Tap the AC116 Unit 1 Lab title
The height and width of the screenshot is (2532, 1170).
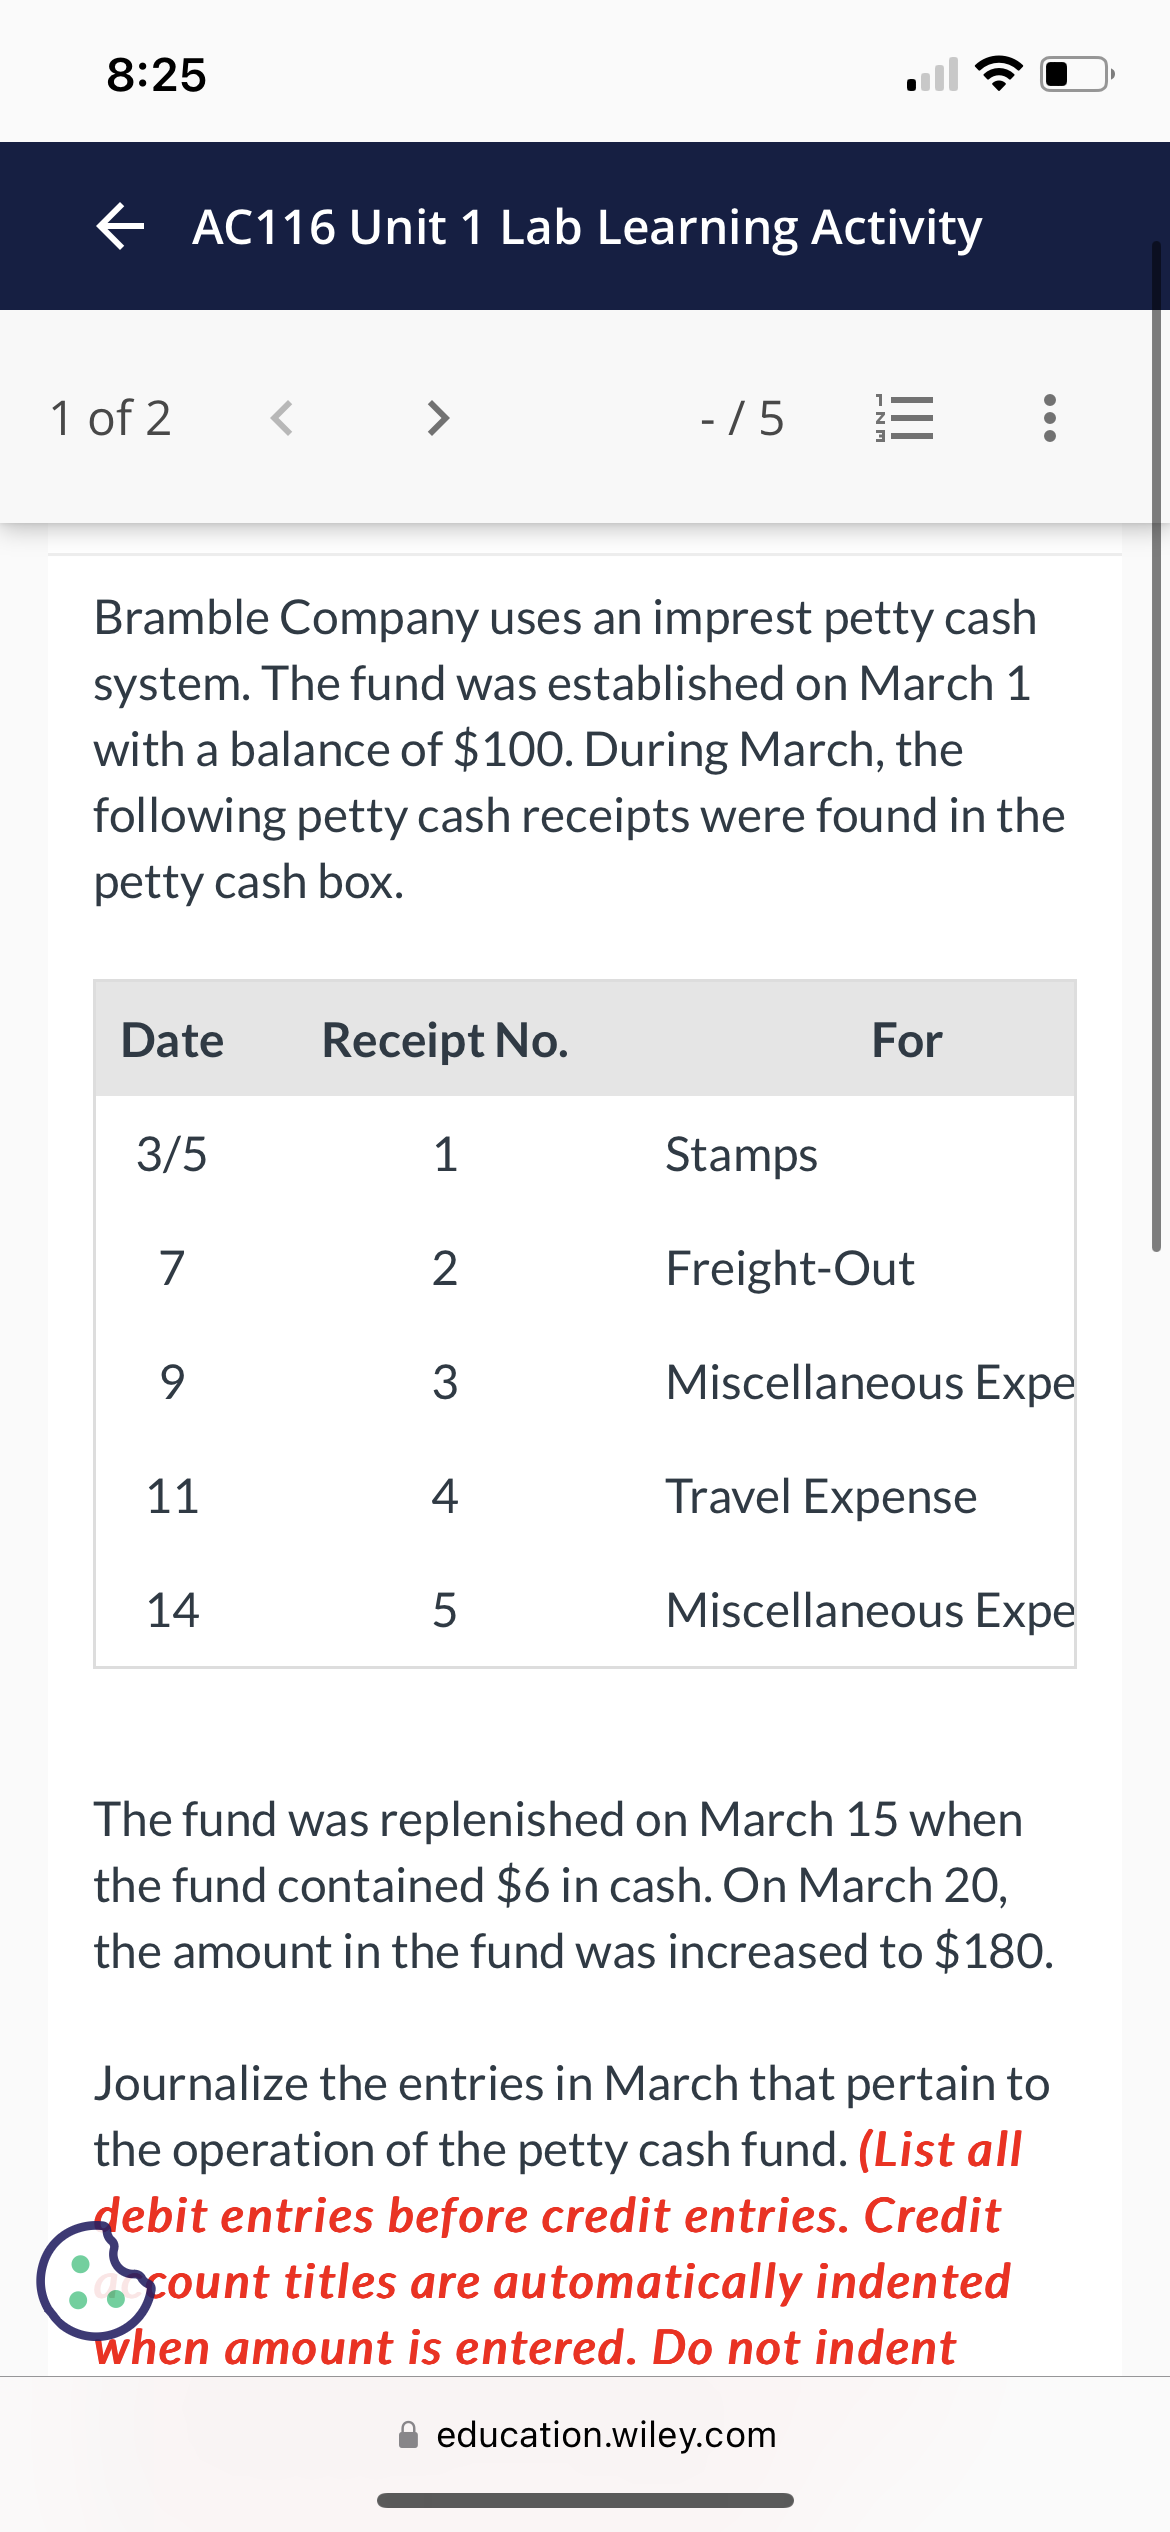pyautogui.click(x=587, y=227)
